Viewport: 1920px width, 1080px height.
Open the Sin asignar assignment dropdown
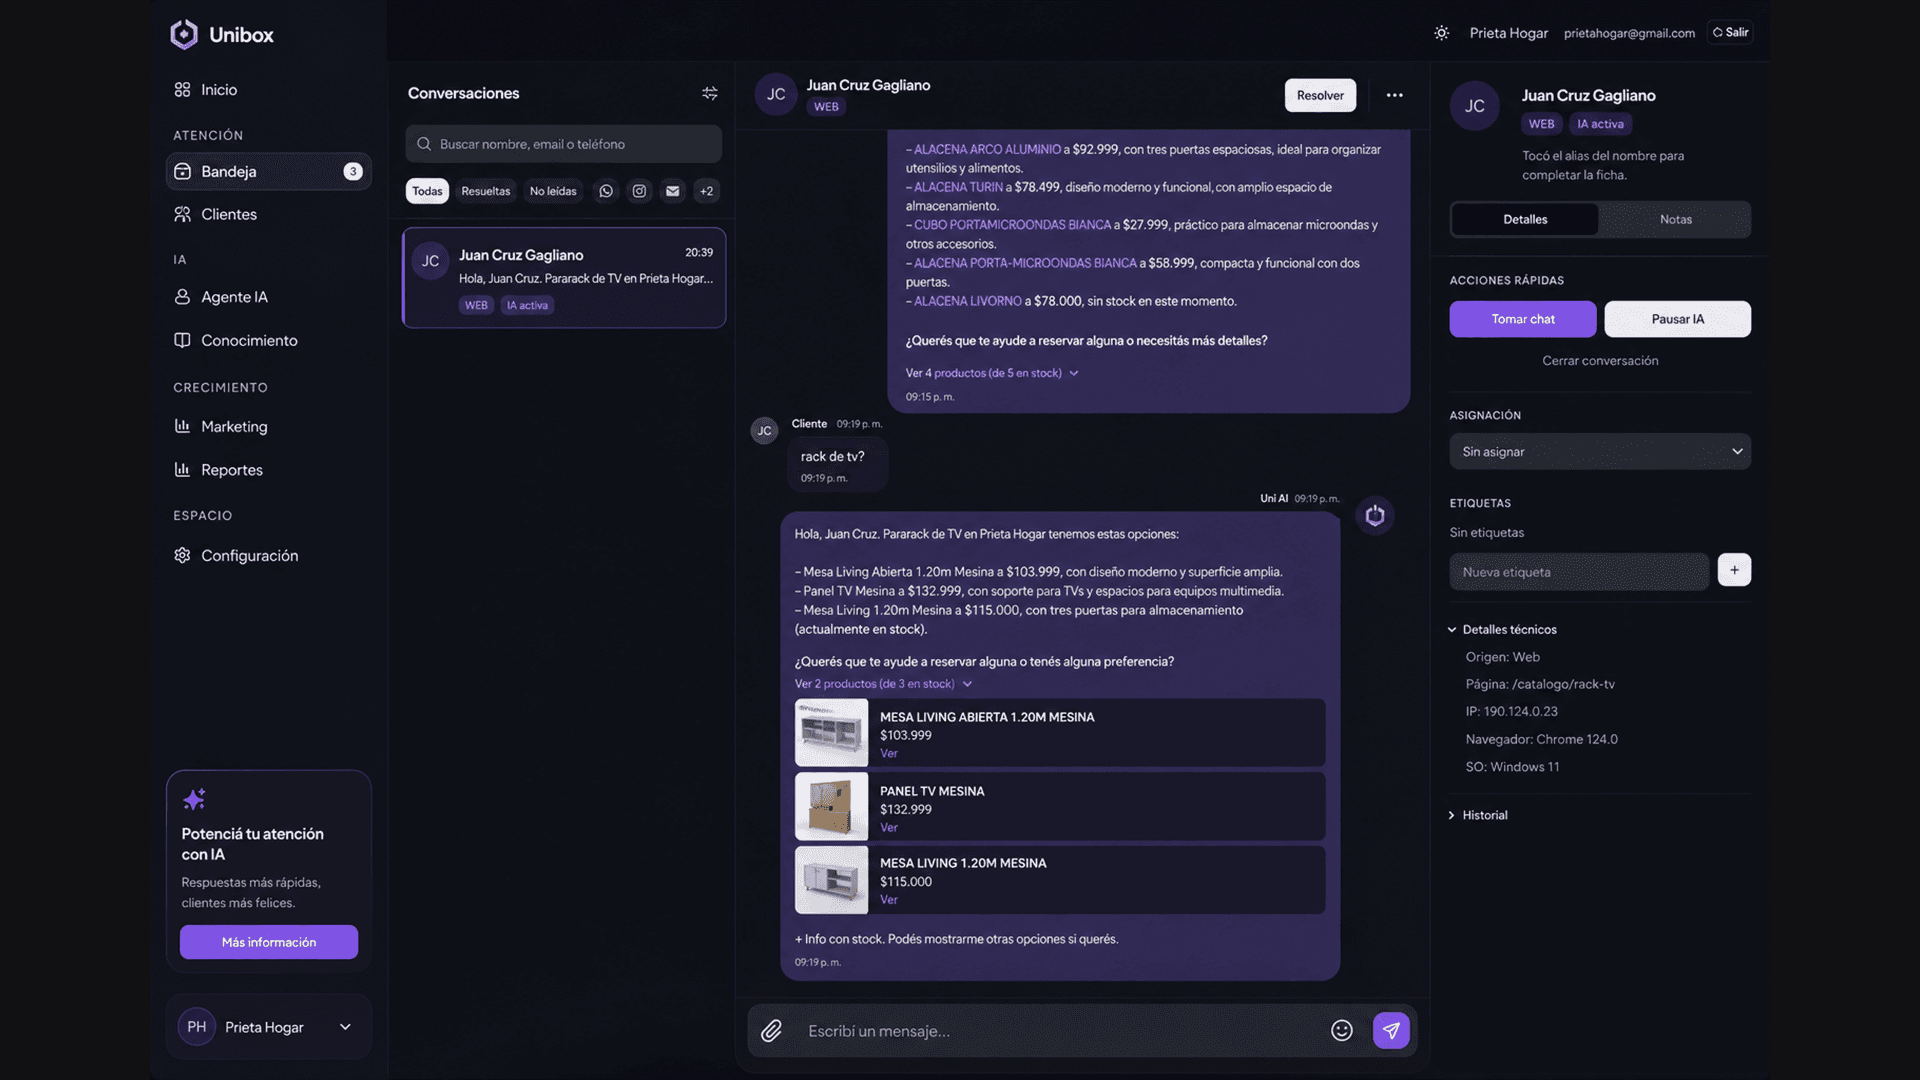[x=1600, y=452]
